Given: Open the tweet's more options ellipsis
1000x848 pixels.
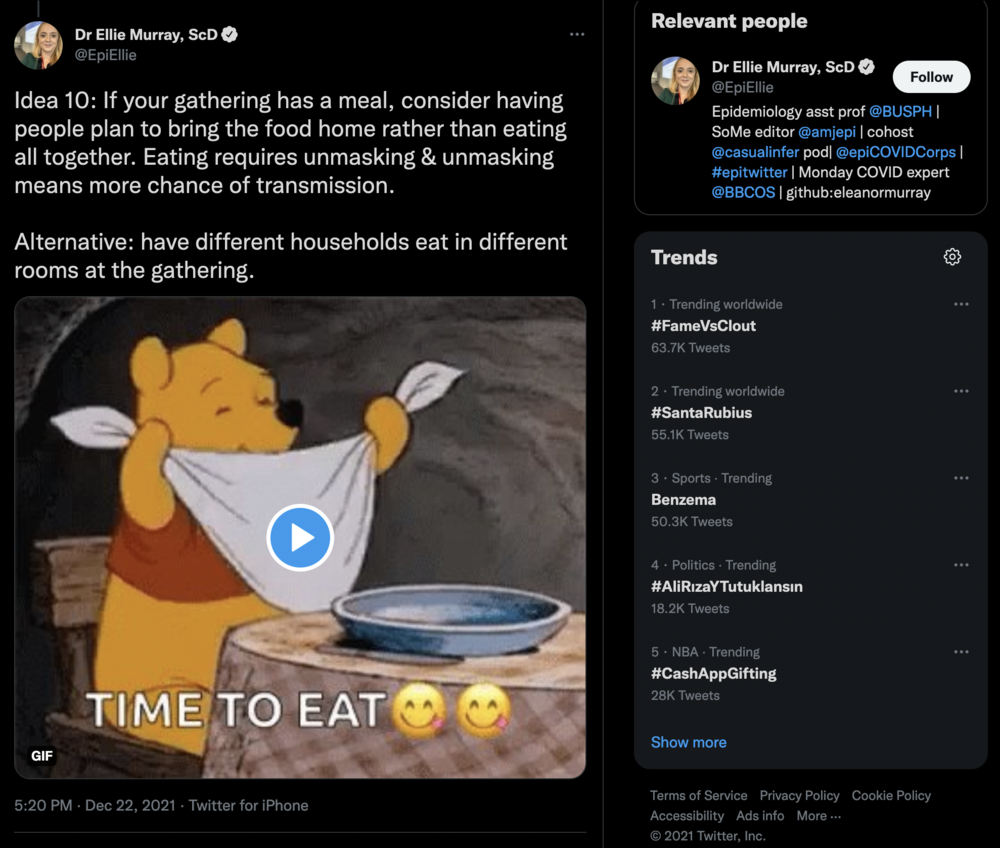Looking at the screenshot, I should (577, 33).
